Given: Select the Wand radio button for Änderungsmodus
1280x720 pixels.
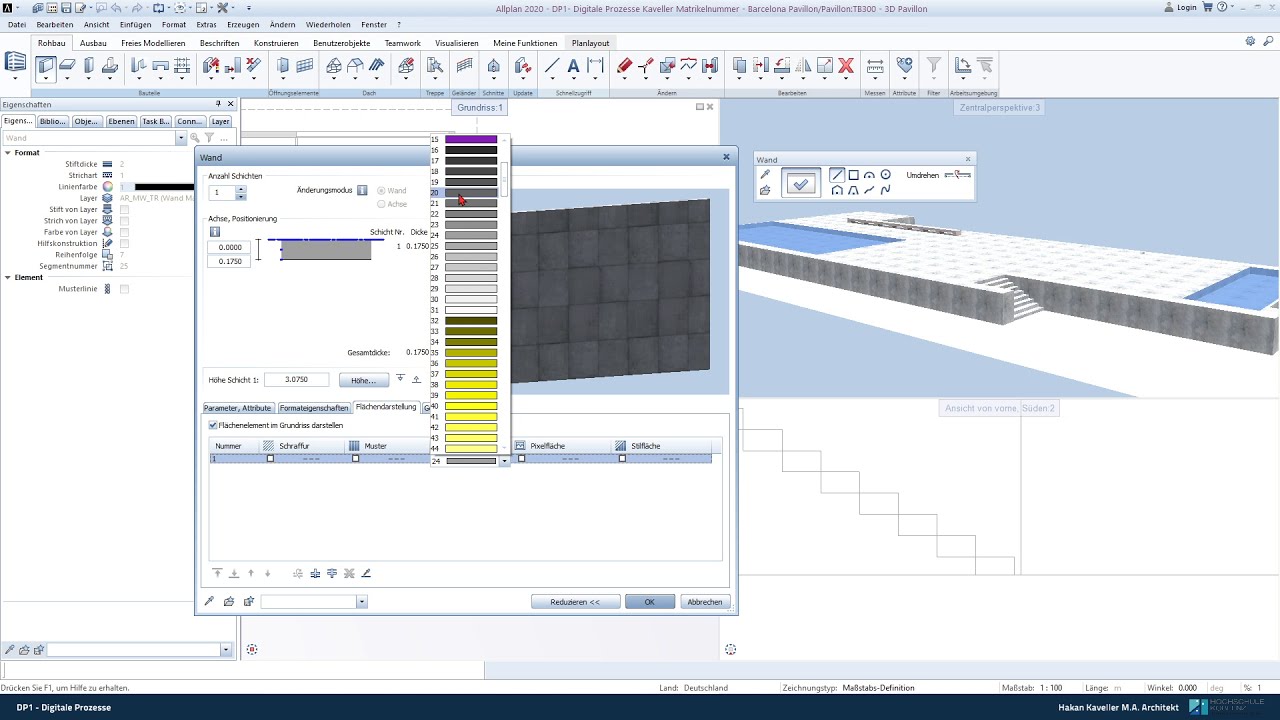Looking at the screenshot, I should [381, 190].
